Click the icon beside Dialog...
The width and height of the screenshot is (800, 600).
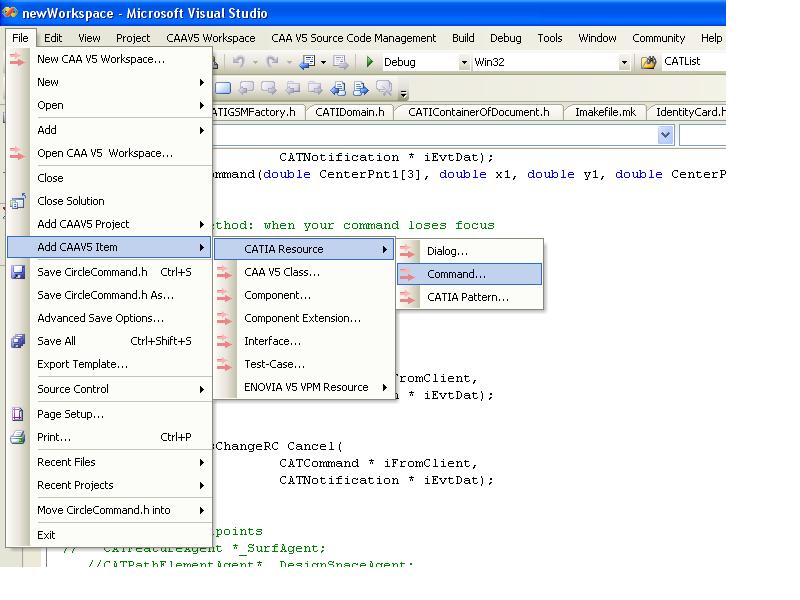(x=408, y=251)
